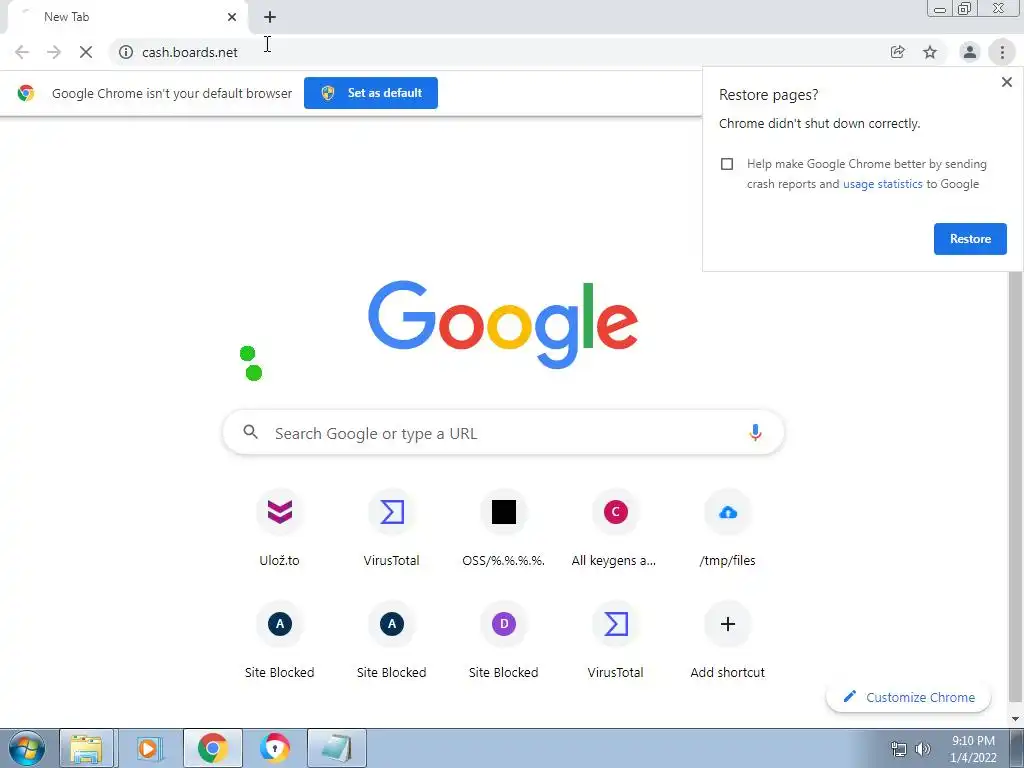The image size is (1024, 768).
Task: Bookmark this tab with star icon
Action: pos(930,52)
